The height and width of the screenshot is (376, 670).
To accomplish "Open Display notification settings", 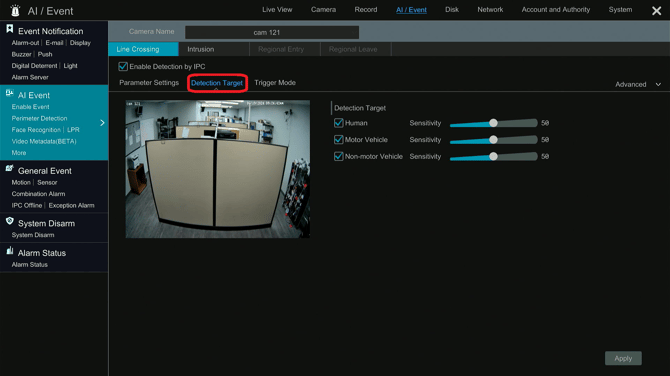I will (x=80, y=43).
